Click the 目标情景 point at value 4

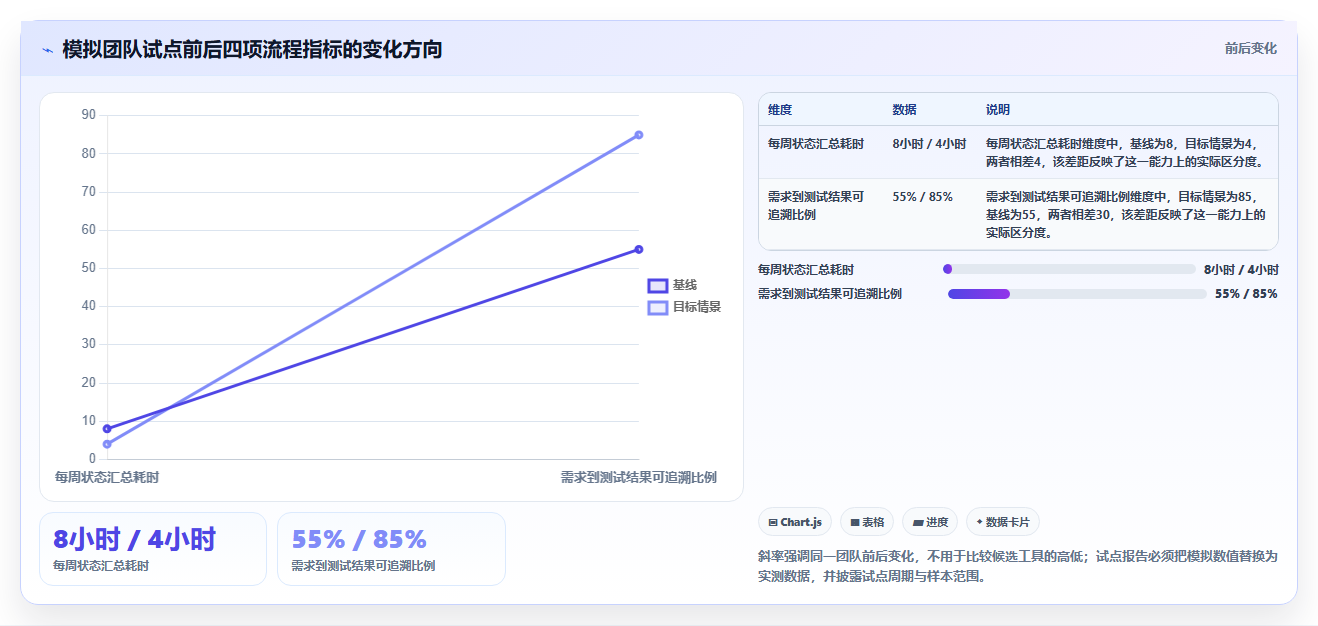(107, 444)
